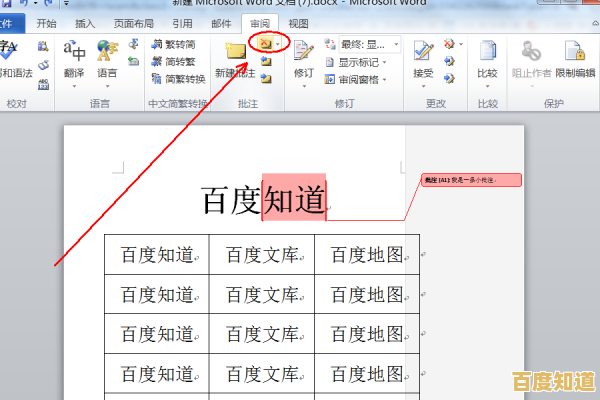Expand the delete comment dropdown arrow
Viewport: 600px width, 400px height.
click(278, 44)
